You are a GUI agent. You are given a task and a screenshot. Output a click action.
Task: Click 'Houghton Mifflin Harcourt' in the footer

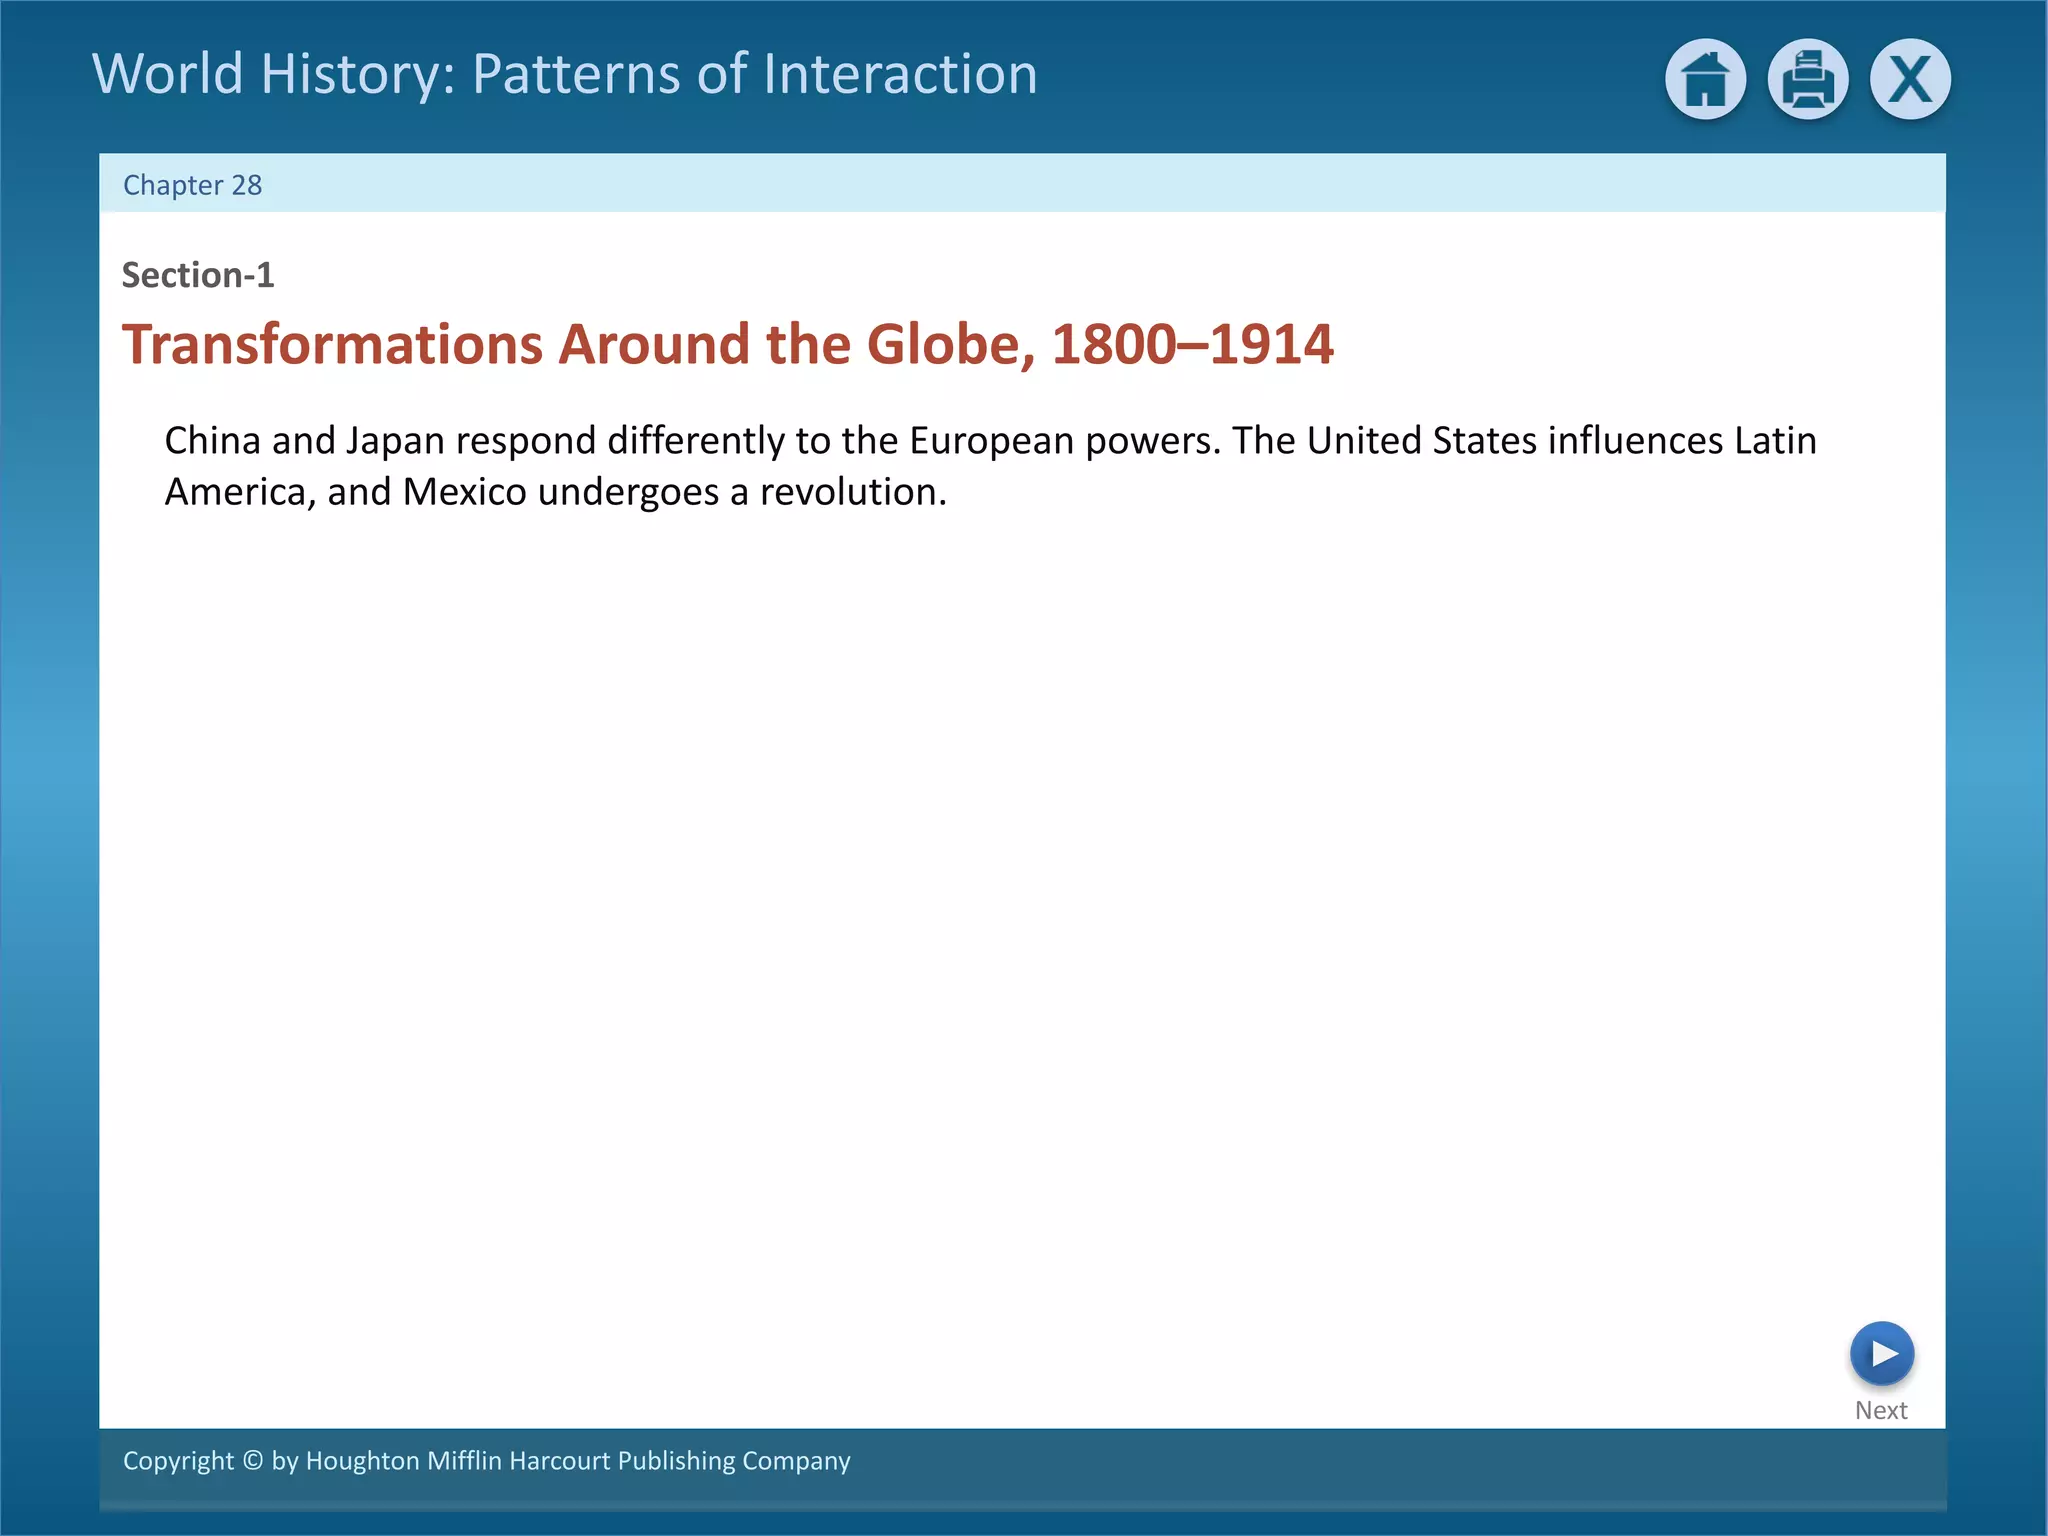click(457, 1461)
